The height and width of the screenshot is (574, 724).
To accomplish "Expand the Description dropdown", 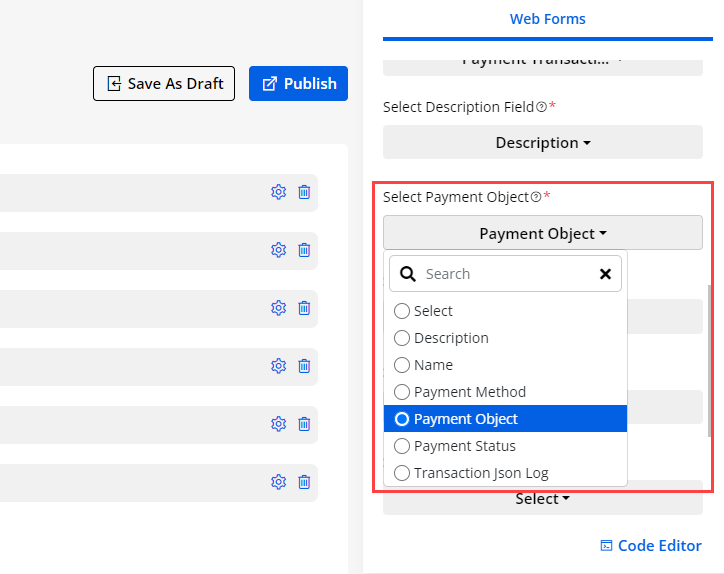I will point(543,143).
